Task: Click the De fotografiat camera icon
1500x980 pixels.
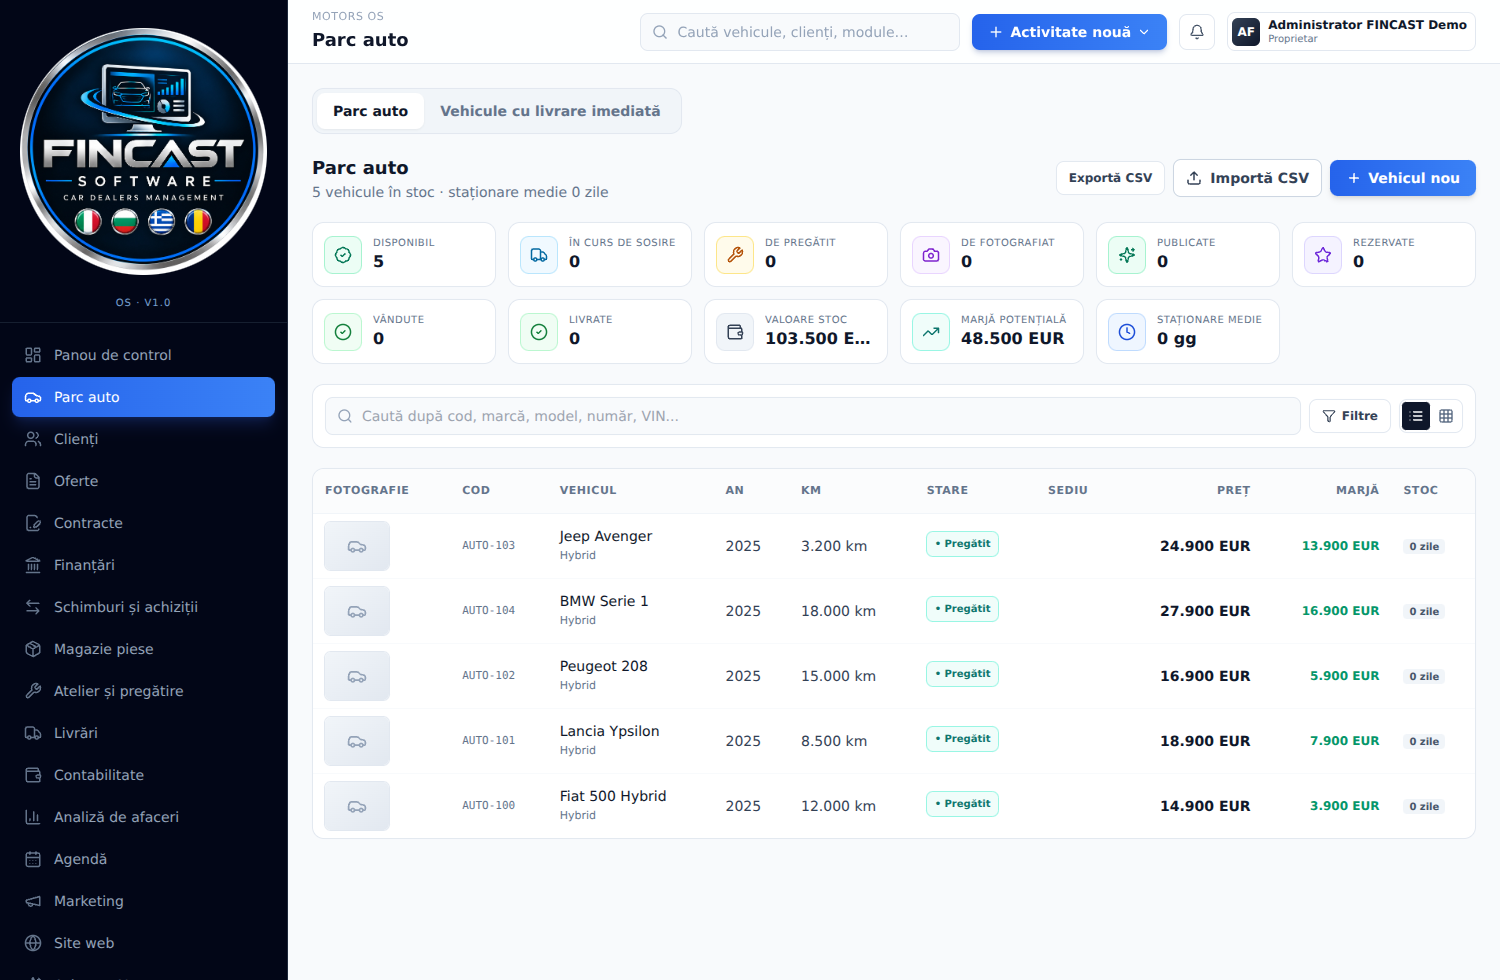Action: tap(931, 255)
